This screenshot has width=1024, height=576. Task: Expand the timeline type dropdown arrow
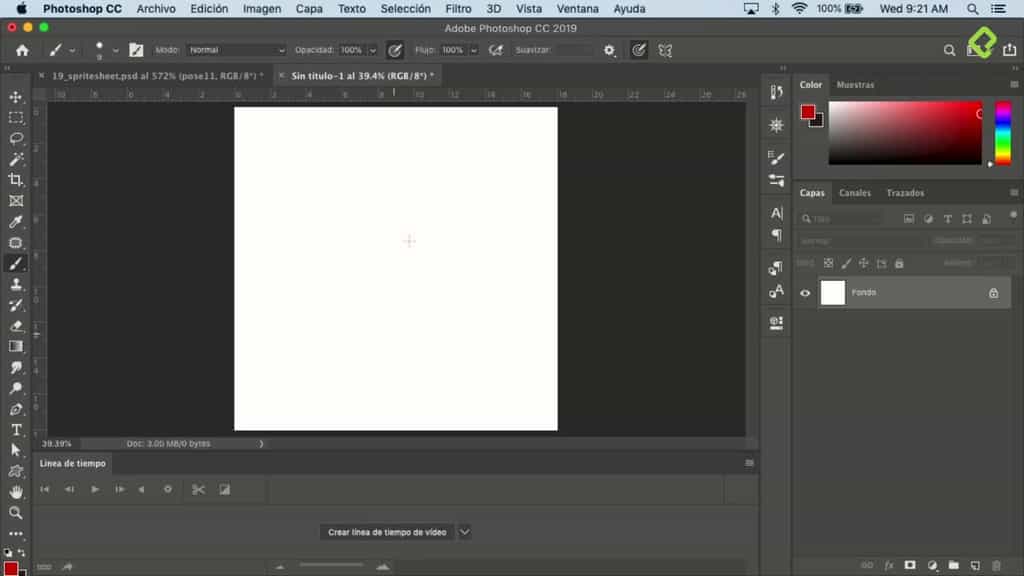(x=464, y=532)
